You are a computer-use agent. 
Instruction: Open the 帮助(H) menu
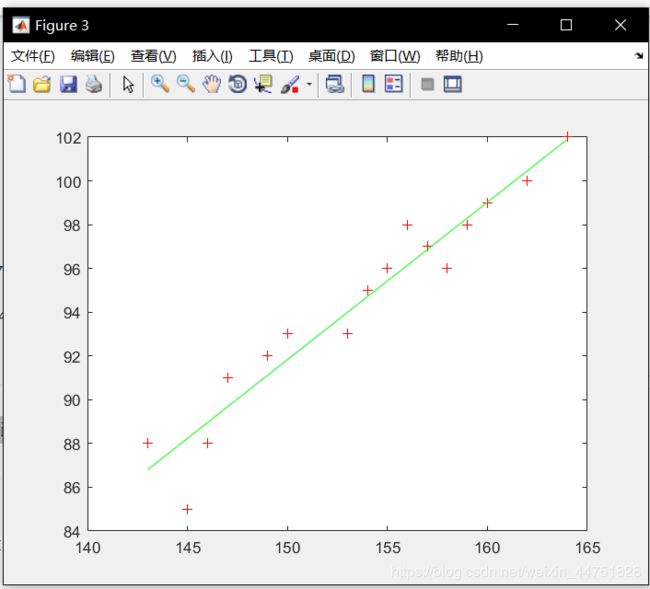[459, 56]
